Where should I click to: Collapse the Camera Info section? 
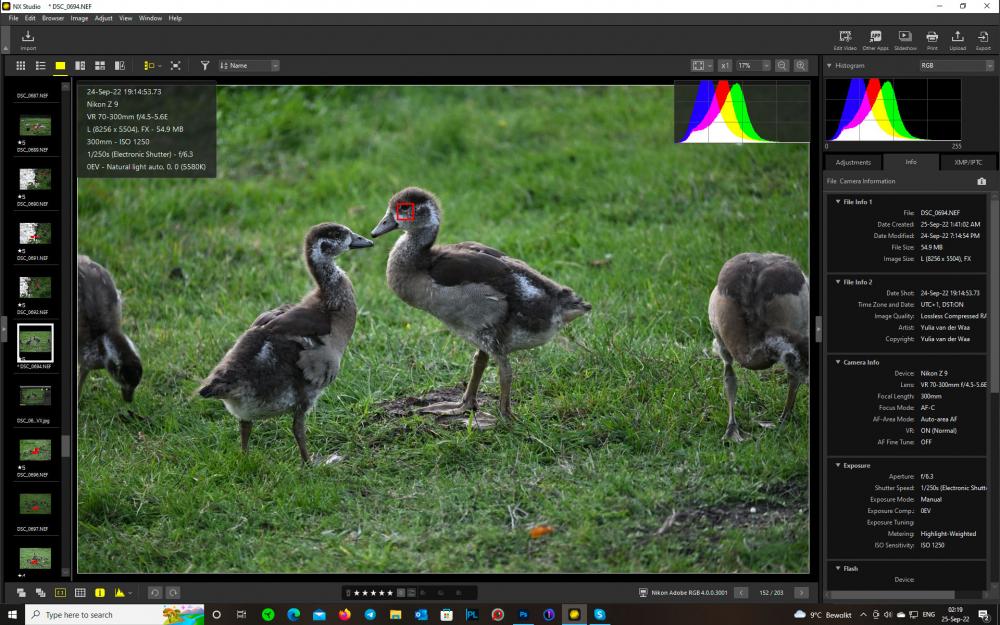pyautogui.click(x=838, y=362)
